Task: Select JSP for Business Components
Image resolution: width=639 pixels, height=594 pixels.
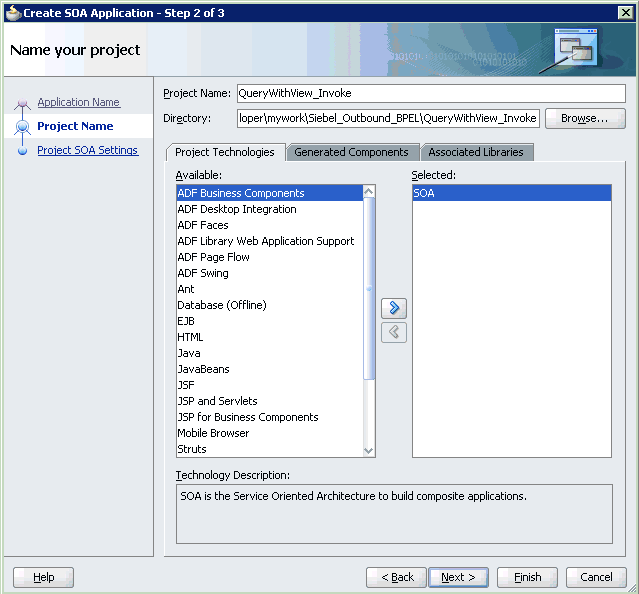Action: pyautogui.click(x=270, y=417)
